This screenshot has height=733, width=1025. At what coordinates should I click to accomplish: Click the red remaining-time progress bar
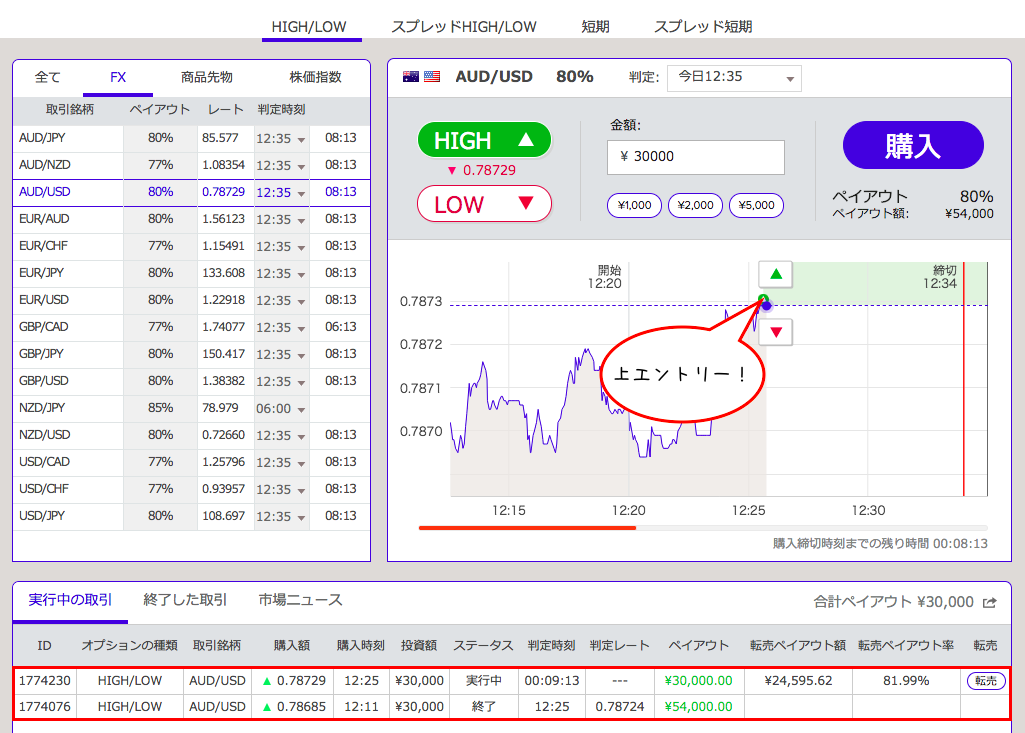click(x=527, y=527)
